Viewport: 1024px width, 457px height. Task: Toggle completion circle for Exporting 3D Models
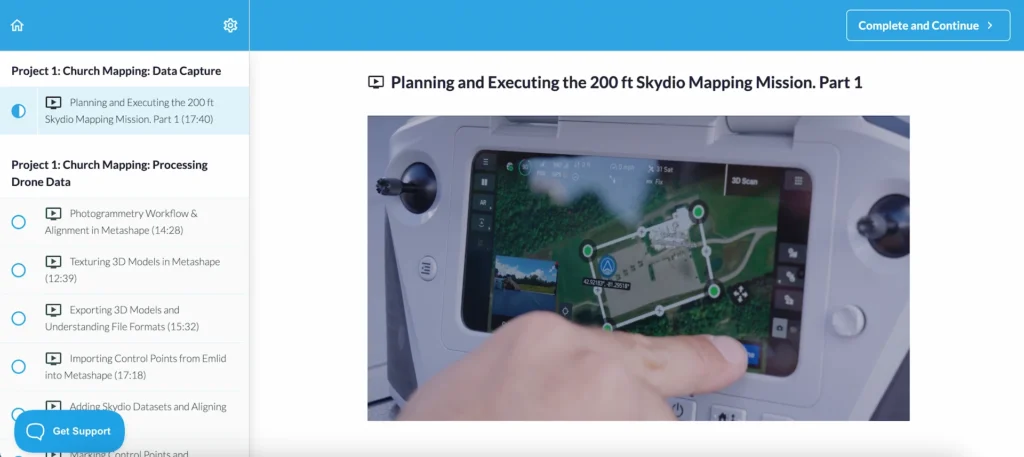pyautogui.click(x=19, y=318)
